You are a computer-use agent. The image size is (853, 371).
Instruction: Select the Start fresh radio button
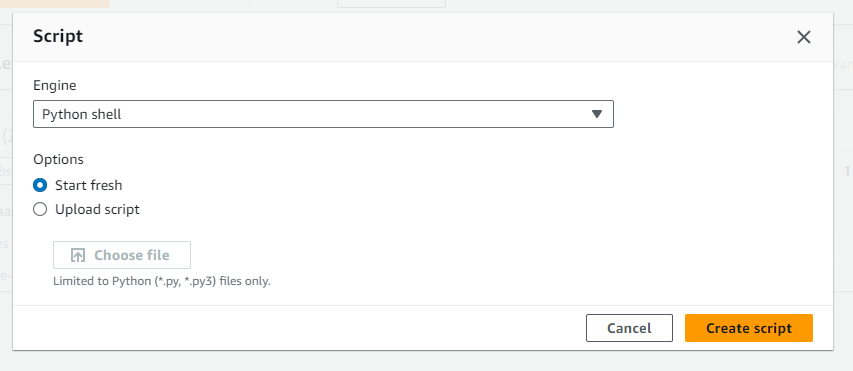pyautogui.click(x=40, y=186)
